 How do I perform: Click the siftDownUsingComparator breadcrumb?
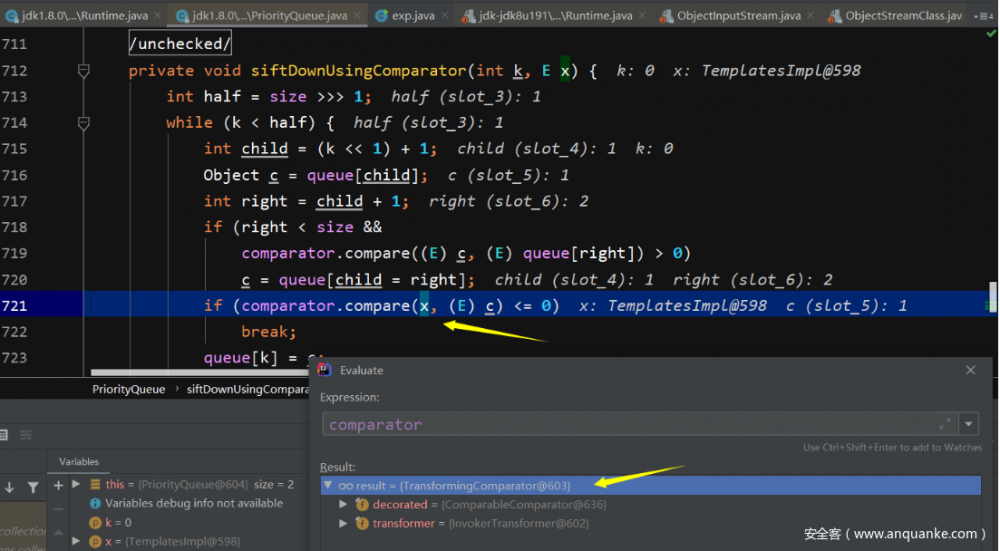(247, 389)
